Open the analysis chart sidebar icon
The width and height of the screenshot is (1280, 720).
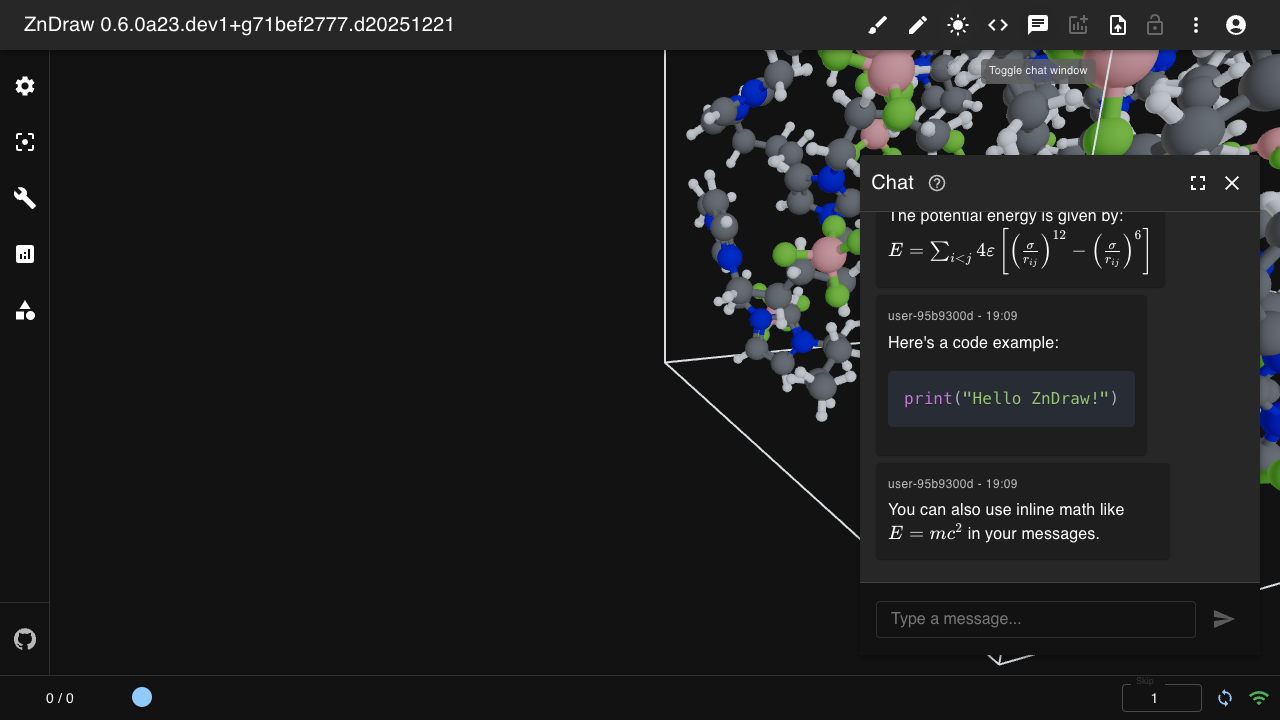[x=25, y=254]
